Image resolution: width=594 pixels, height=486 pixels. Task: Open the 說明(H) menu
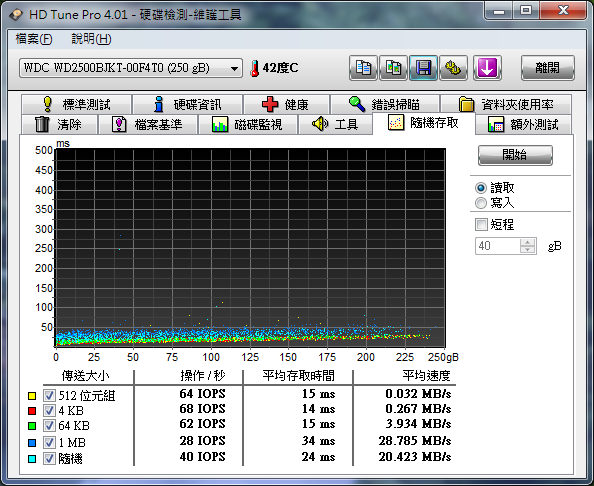[x=91, y=39]
